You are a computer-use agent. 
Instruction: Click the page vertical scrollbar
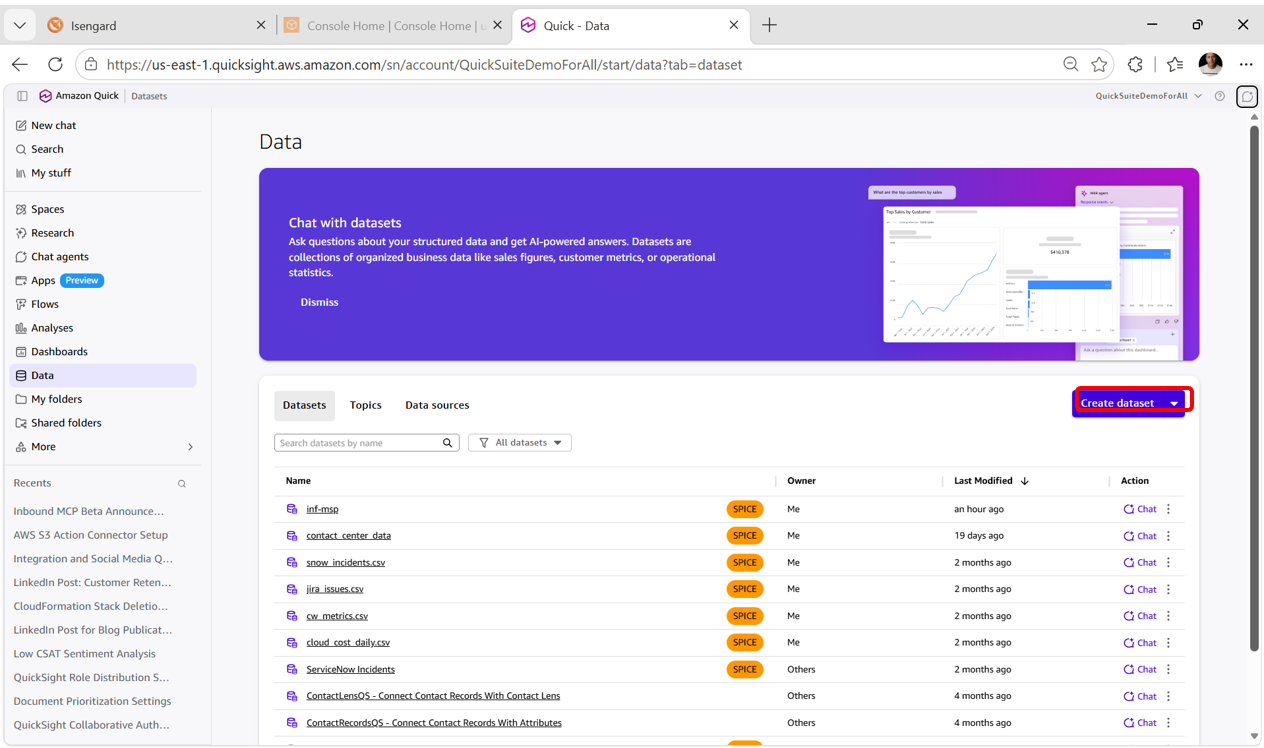click(1254, 388)
